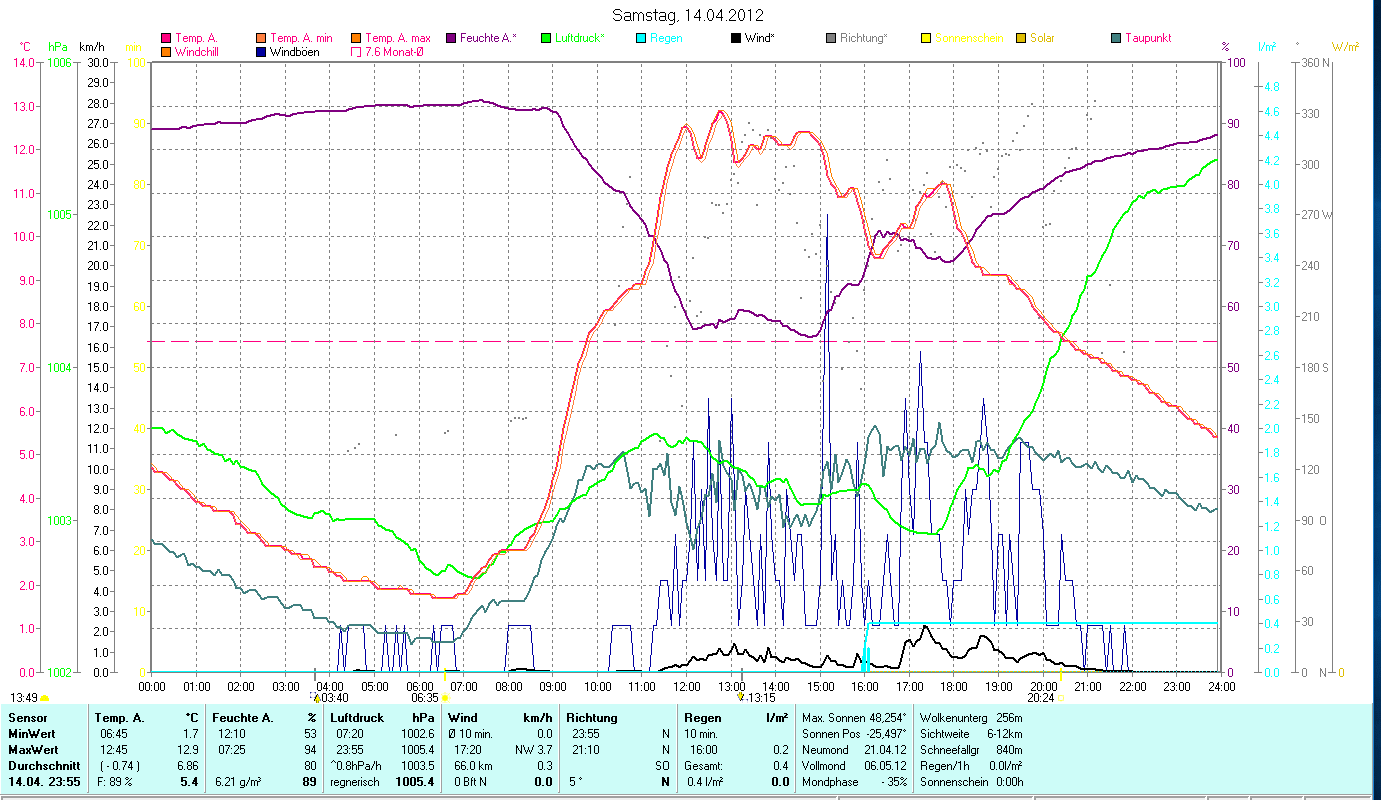
Task: Click the °C axis unit label
Action: tap(26, 47)
